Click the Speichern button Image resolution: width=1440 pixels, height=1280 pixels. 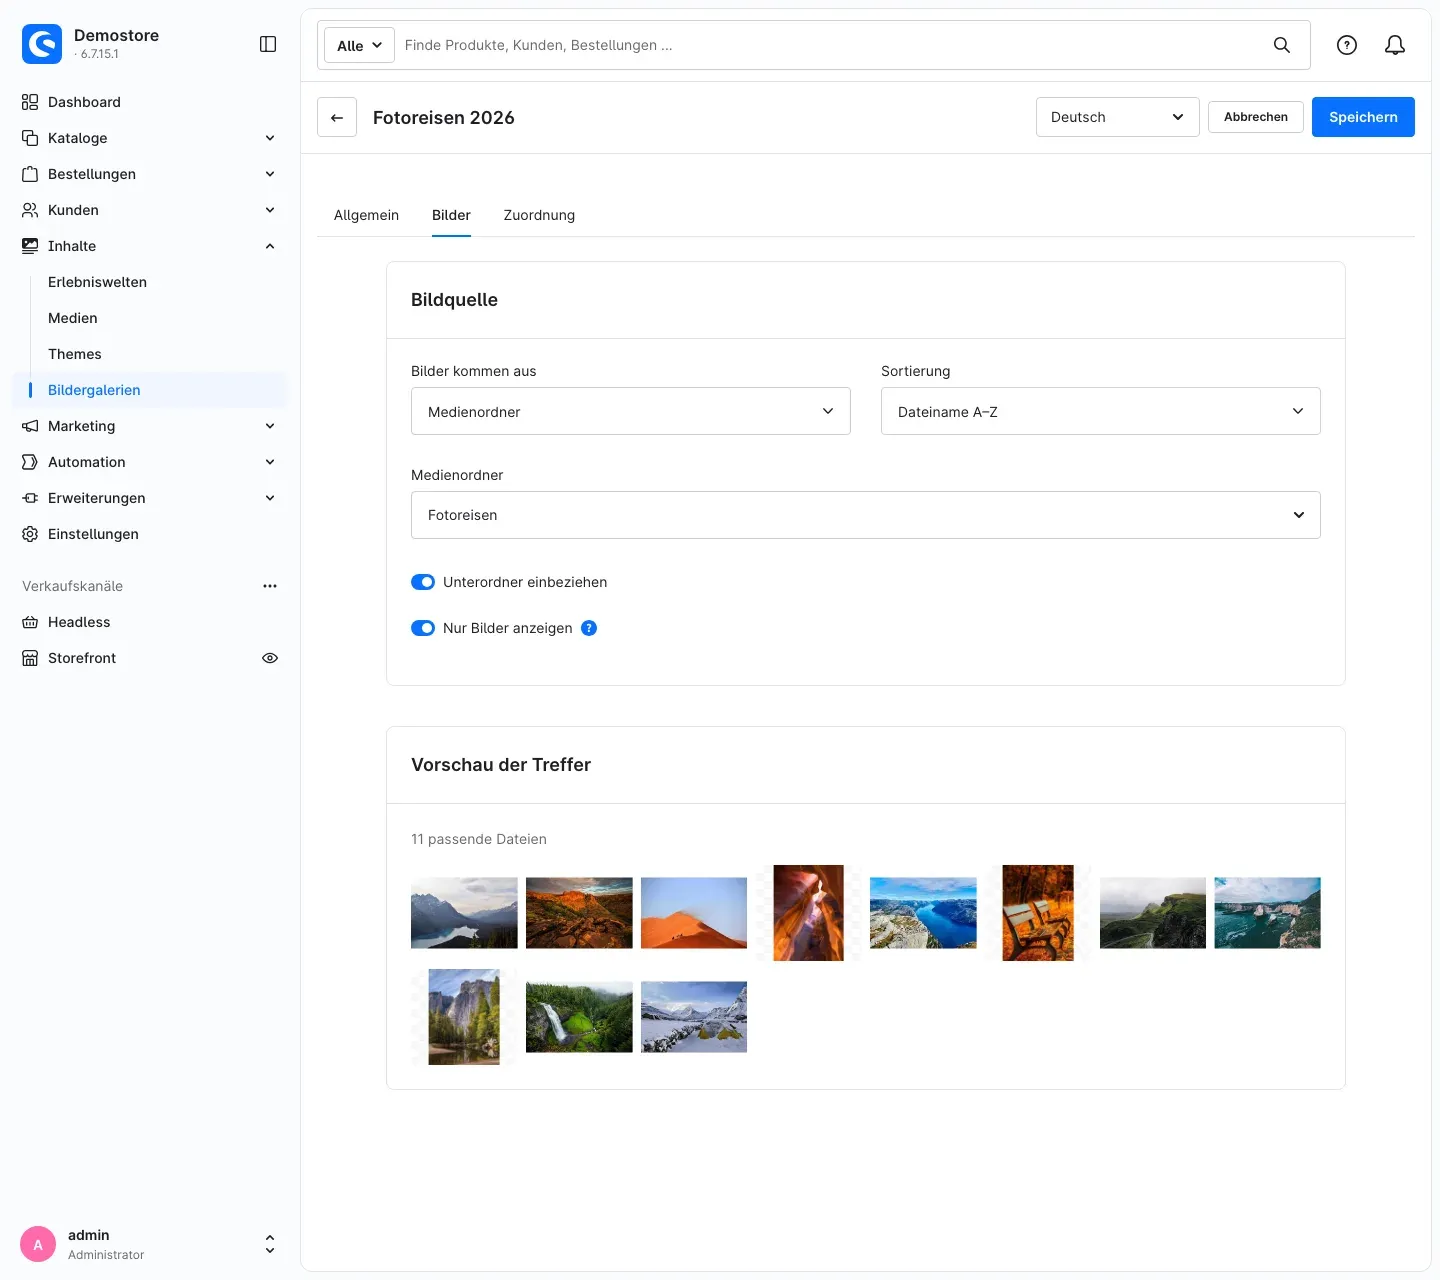click(1363, 117)
